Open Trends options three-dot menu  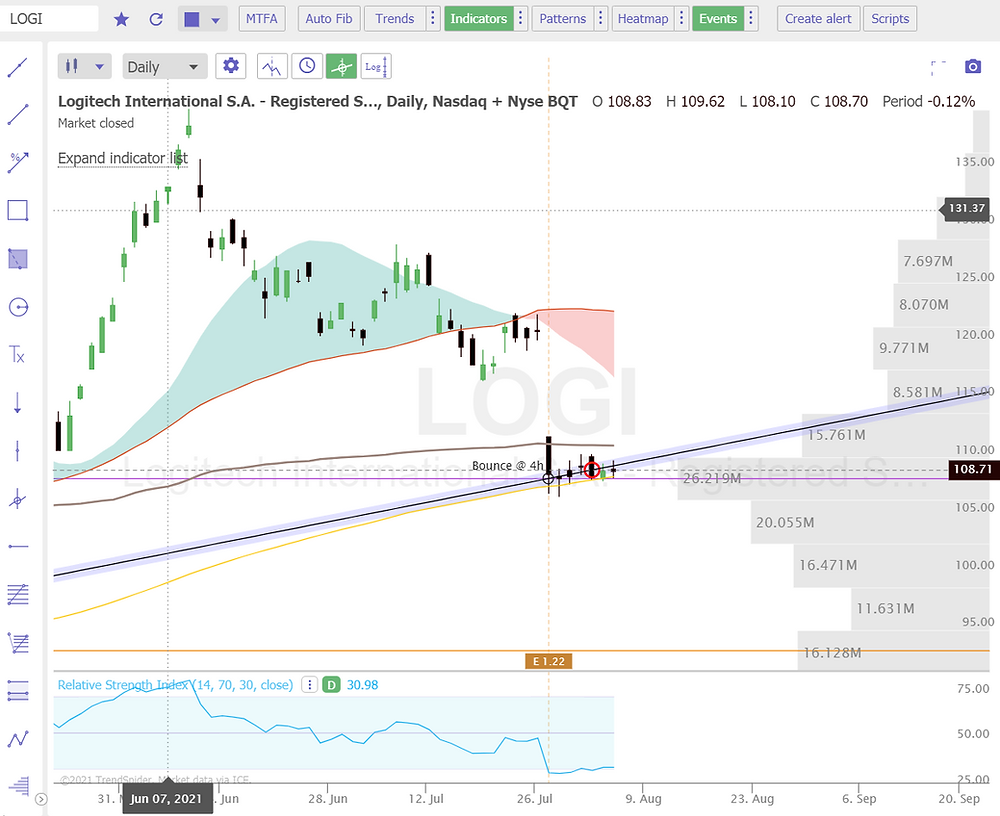(x=433, y=19)
